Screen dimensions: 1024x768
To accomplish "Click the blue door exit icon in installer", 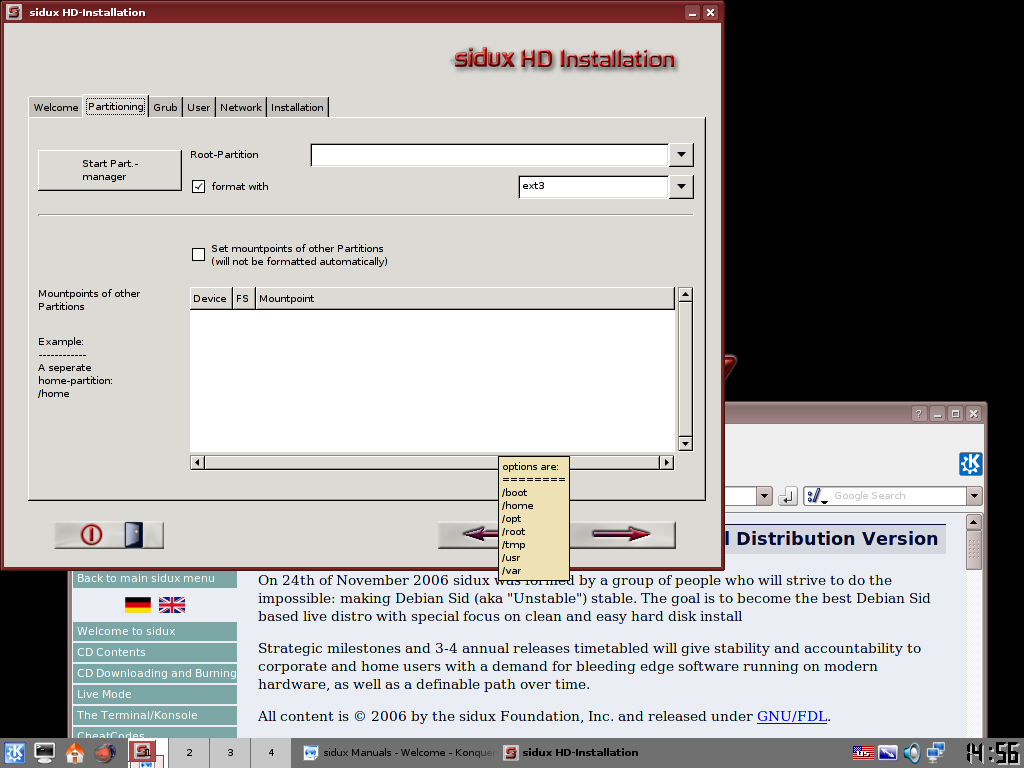I will 134,535.
